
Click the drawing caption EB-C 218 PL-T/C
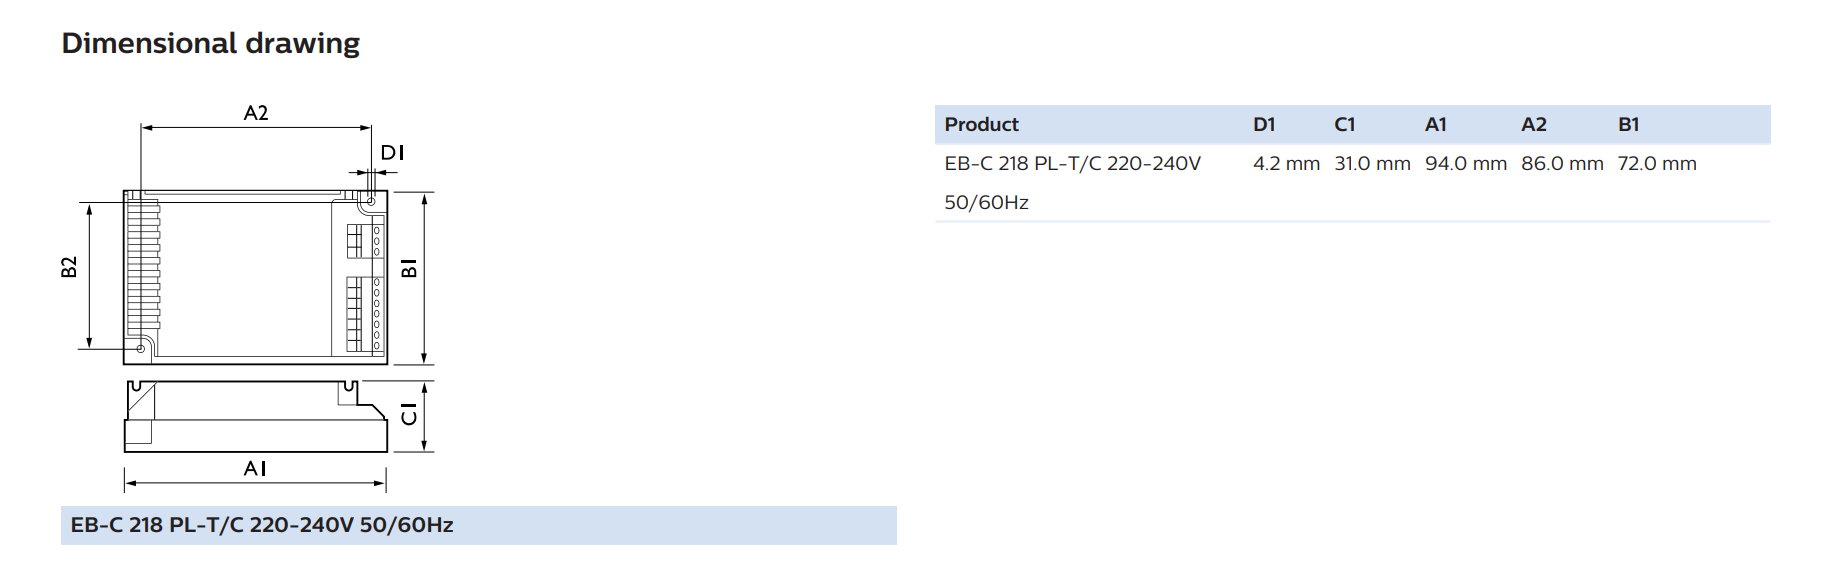pos(262,525)
